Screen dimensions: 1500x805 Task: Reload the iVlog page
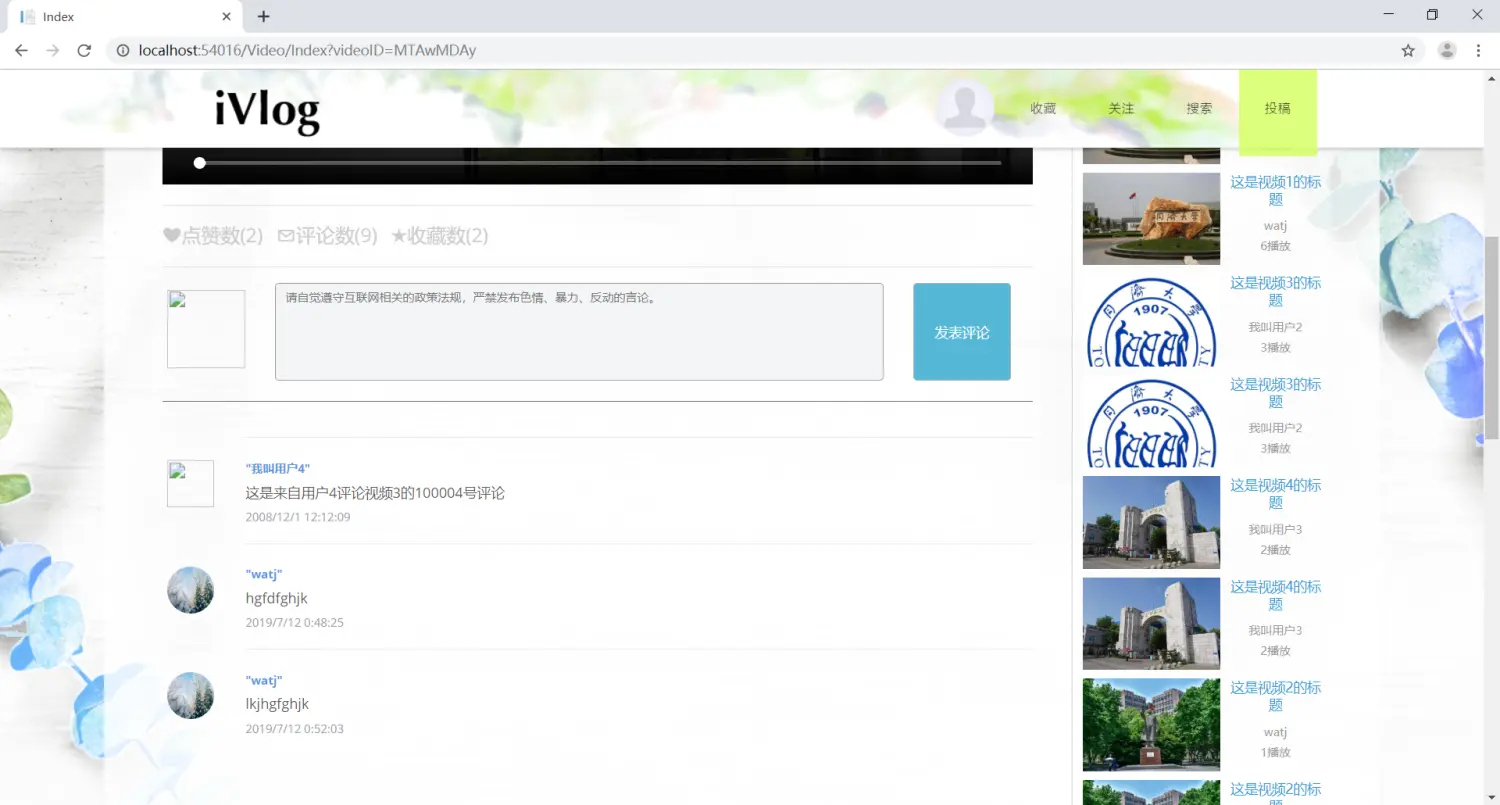click(x=85, y=50)
